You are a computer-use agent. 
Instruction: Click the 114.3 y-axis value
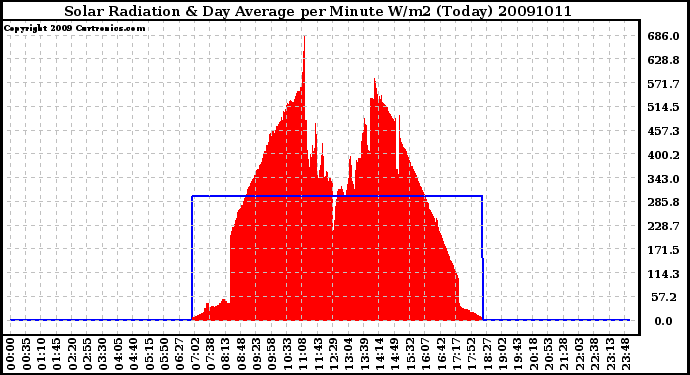(x=663, y=274)
